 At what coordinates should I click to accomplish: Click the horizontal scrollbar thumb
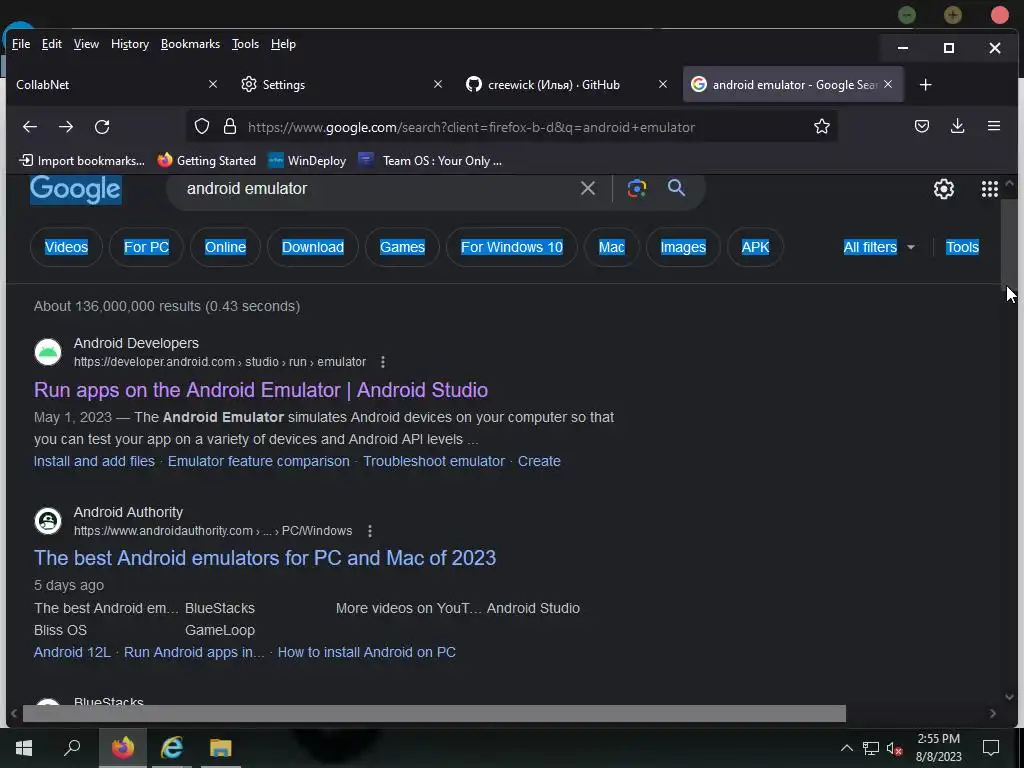click(434, 713)
